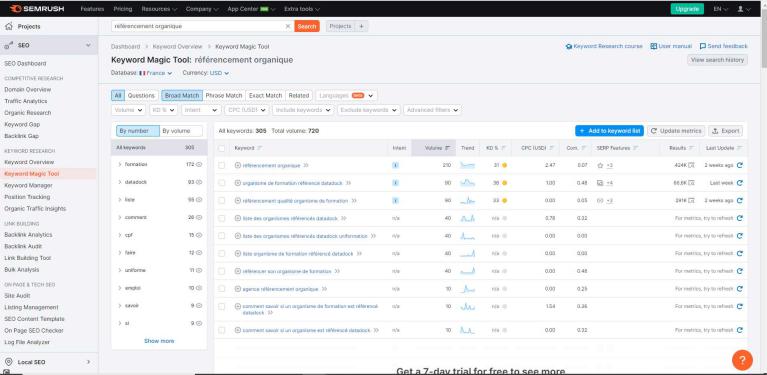767x375 pixels.
Task: Click the Export button
Action: tap(725, 131)
